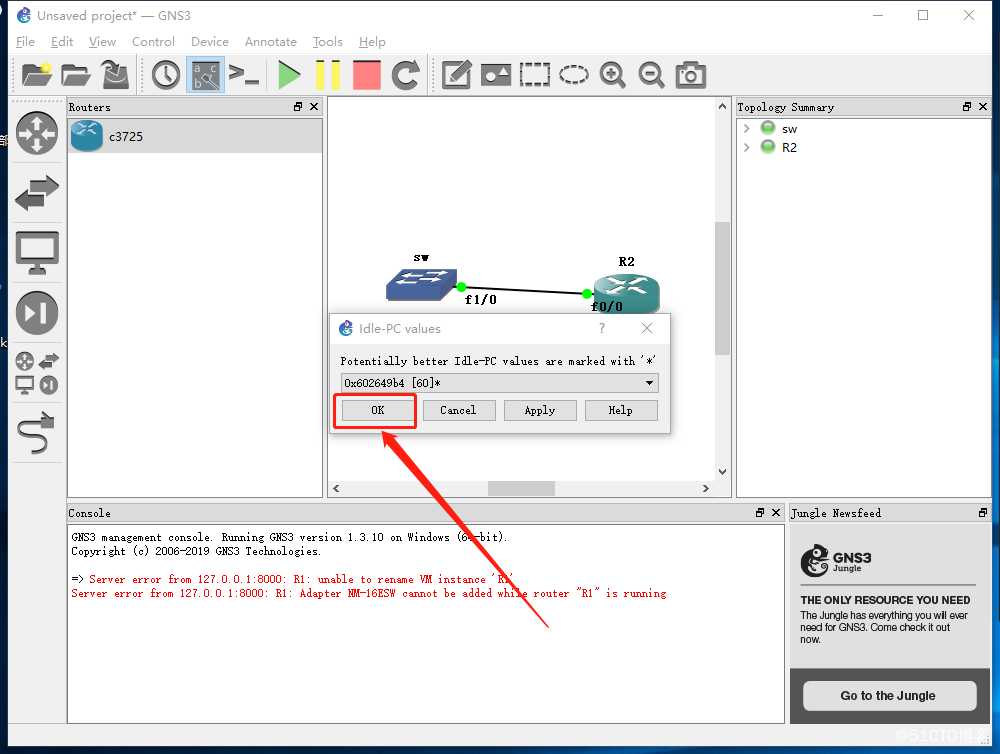Browse security devices sidebar icon
1000x754 pixels.
(36, 313)
